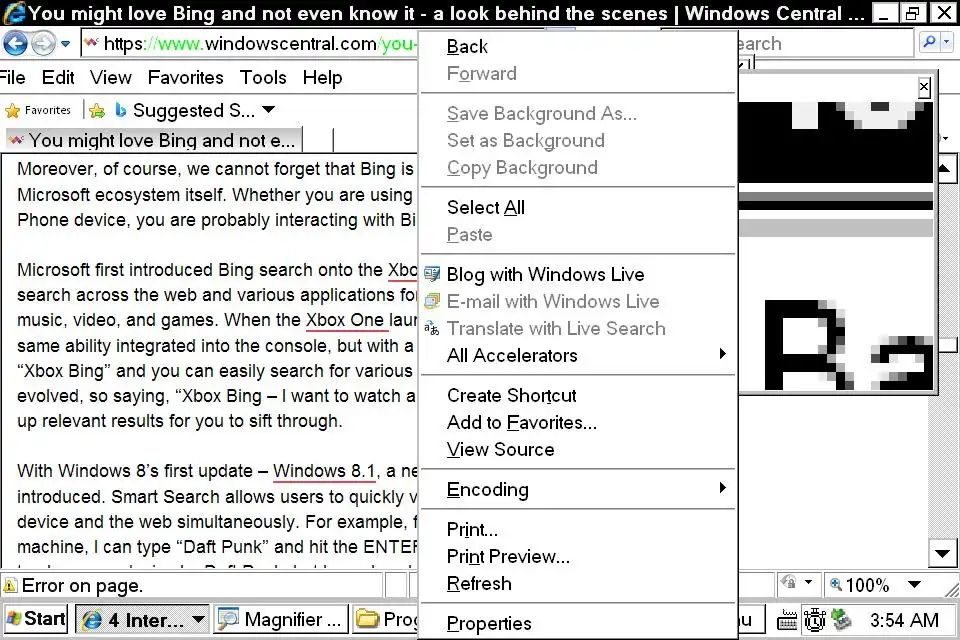Image resolution: width=960 pixels, height=640 pixels.
Task: Click 'Error on page.' status text
Action: (82, 586)
